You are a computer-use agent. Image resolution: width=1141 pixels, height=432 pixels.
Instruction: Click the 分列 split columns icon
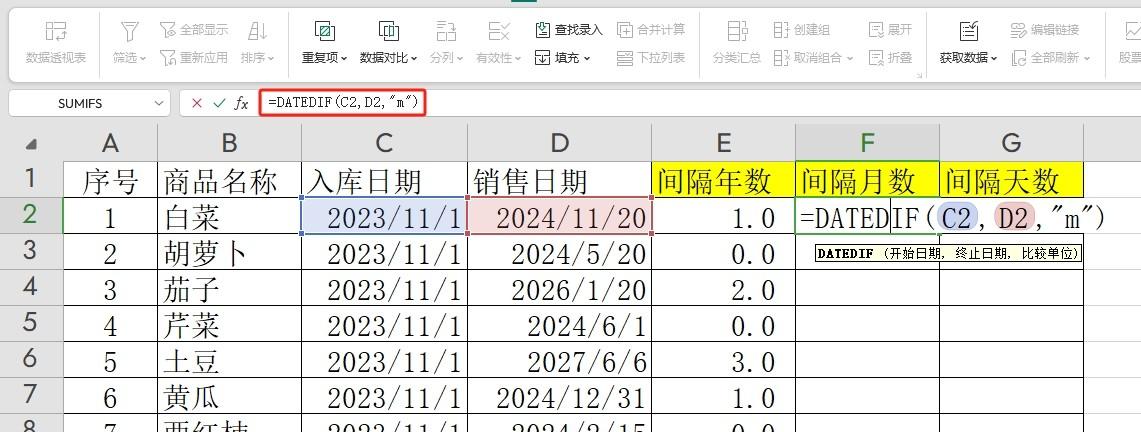(x=445, y=31)
